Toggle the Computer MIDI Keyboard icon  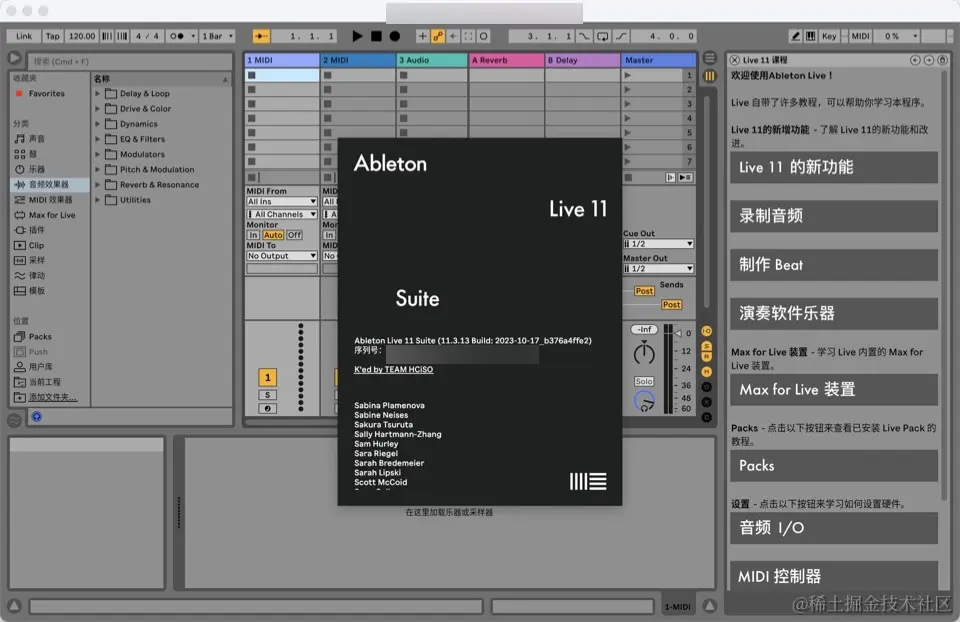tap(811, 36)
